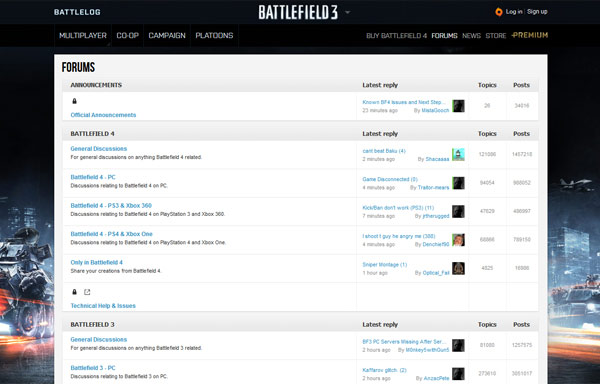Open the Platoons menu item

click(214, 36)
